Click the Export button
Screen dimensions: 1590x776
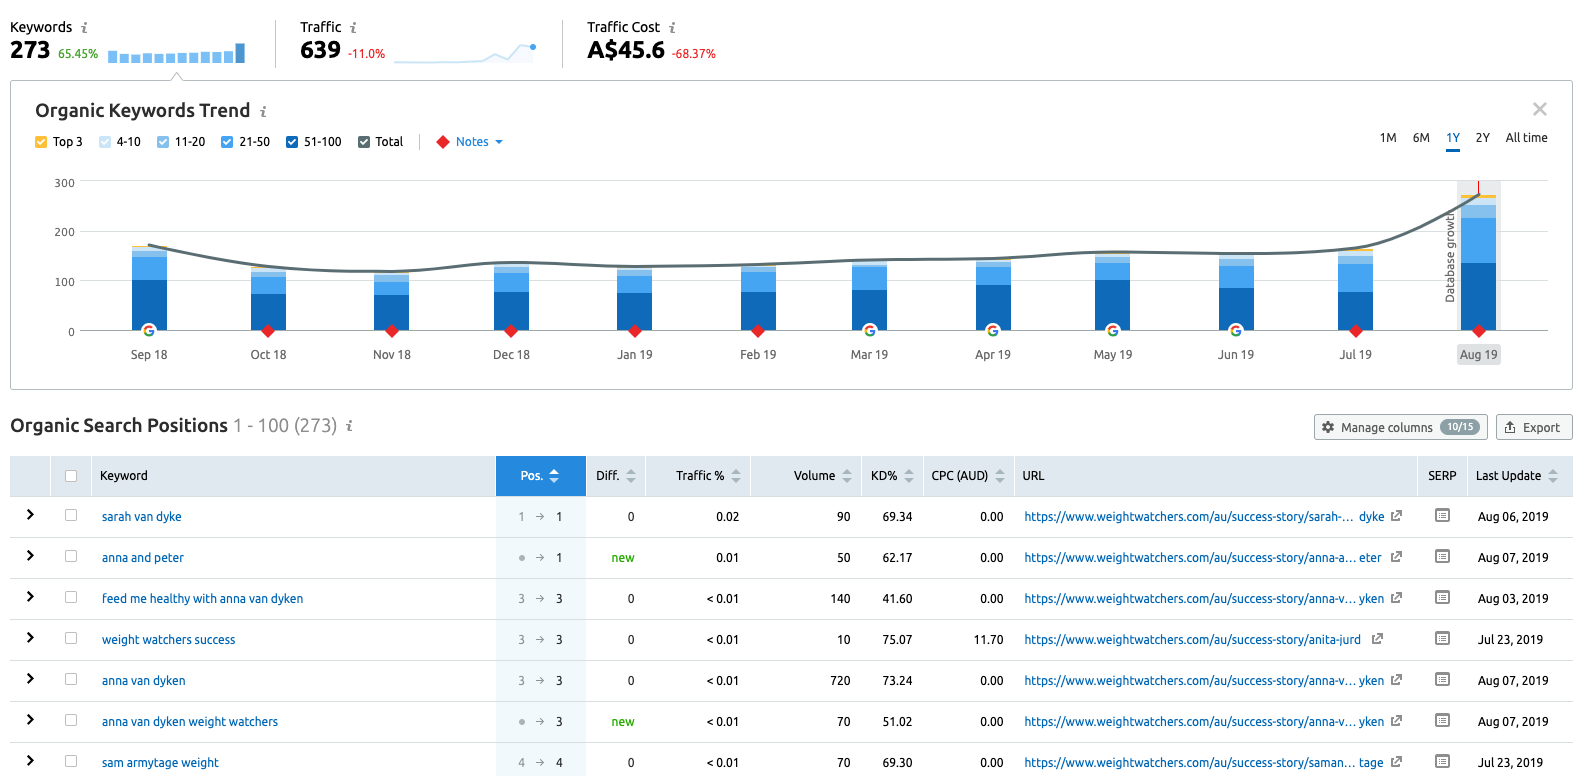tap(1533, 427)
